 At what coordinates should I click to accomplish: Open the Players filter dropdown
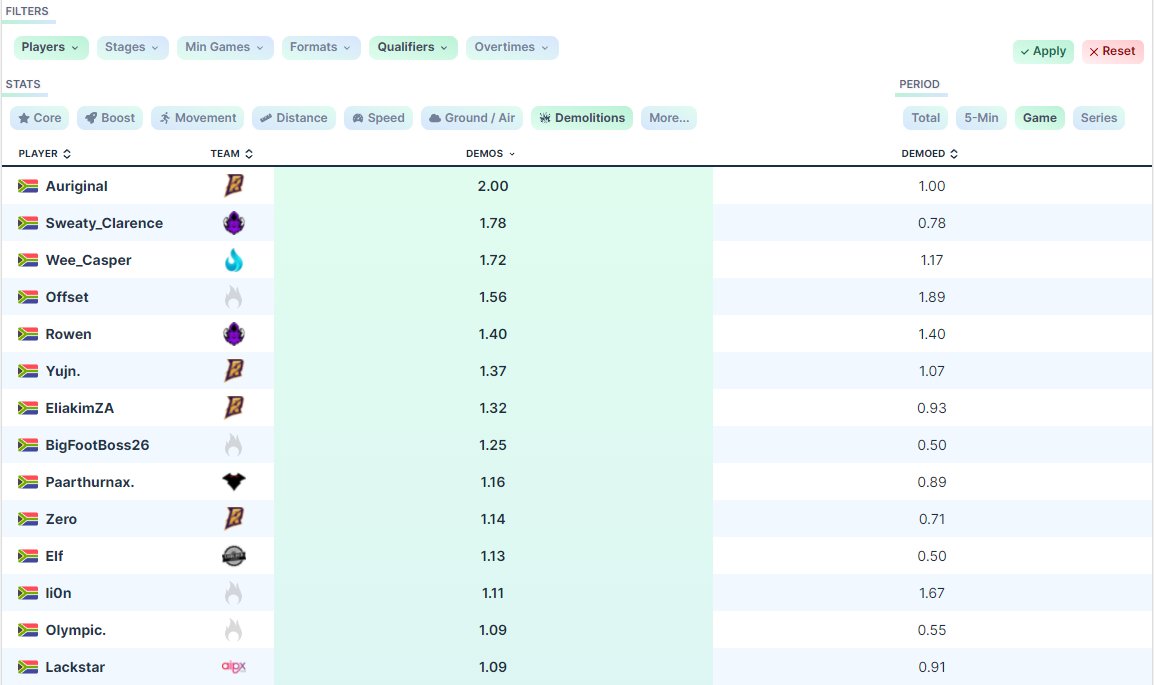[51, 47]
